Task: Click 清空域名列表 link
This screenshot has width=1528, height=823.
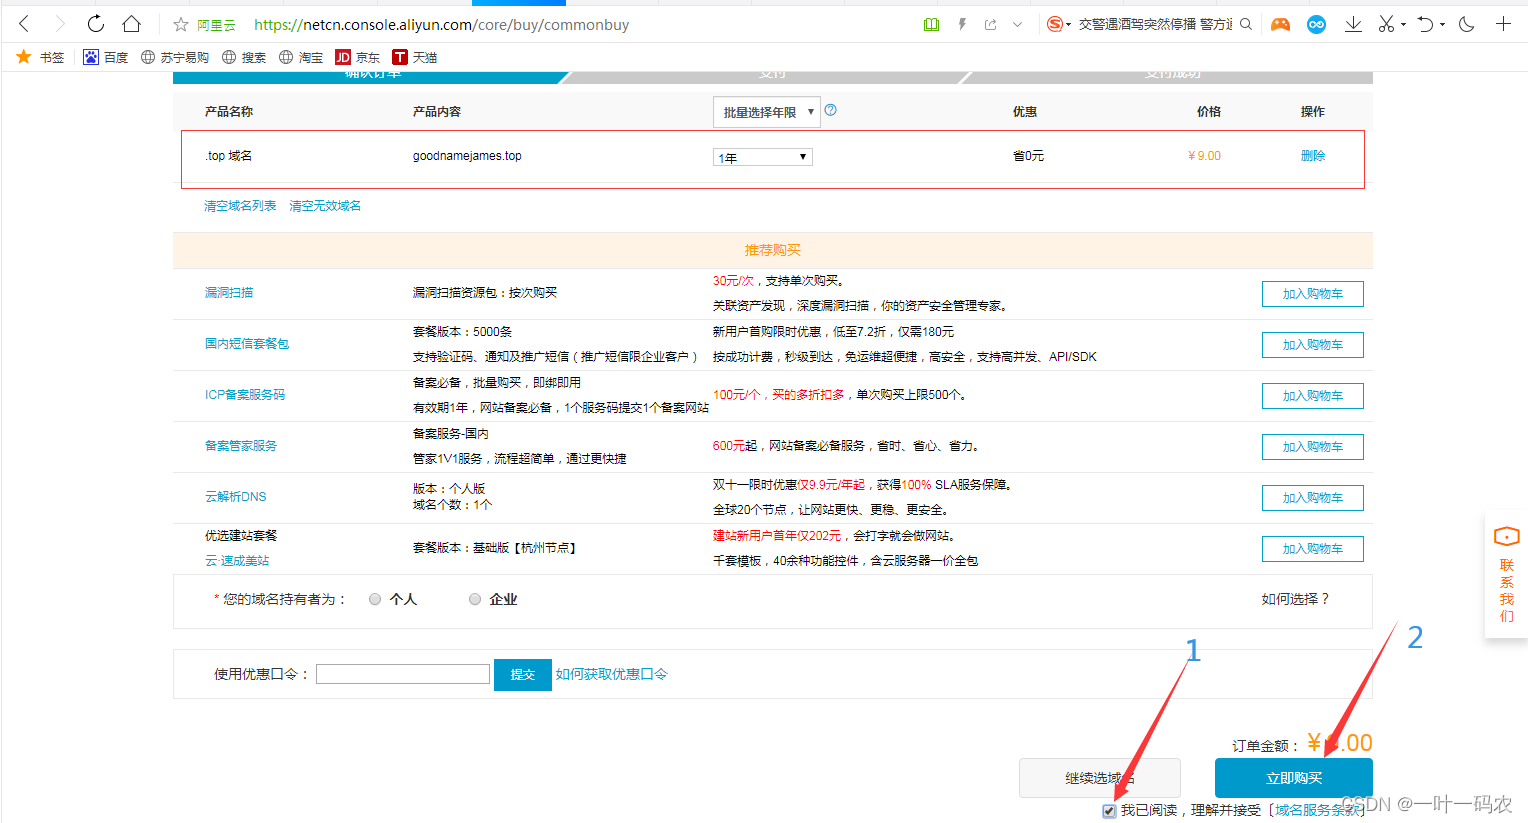Action: pyautogui.click(x=240, y=206)
